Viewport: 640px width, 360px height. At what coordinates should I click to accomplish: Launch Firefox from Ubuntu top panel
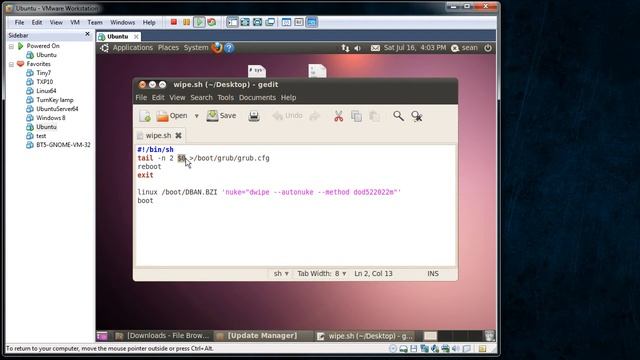point(217,48)
